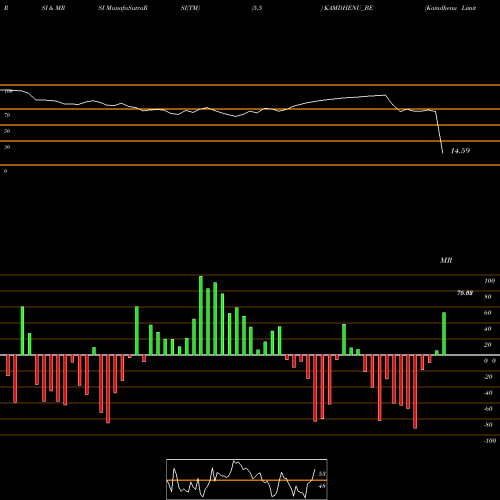Screen dimensions: 500x500
Task: Click the 70 level RSI label
Action: (x=7, y=115)
